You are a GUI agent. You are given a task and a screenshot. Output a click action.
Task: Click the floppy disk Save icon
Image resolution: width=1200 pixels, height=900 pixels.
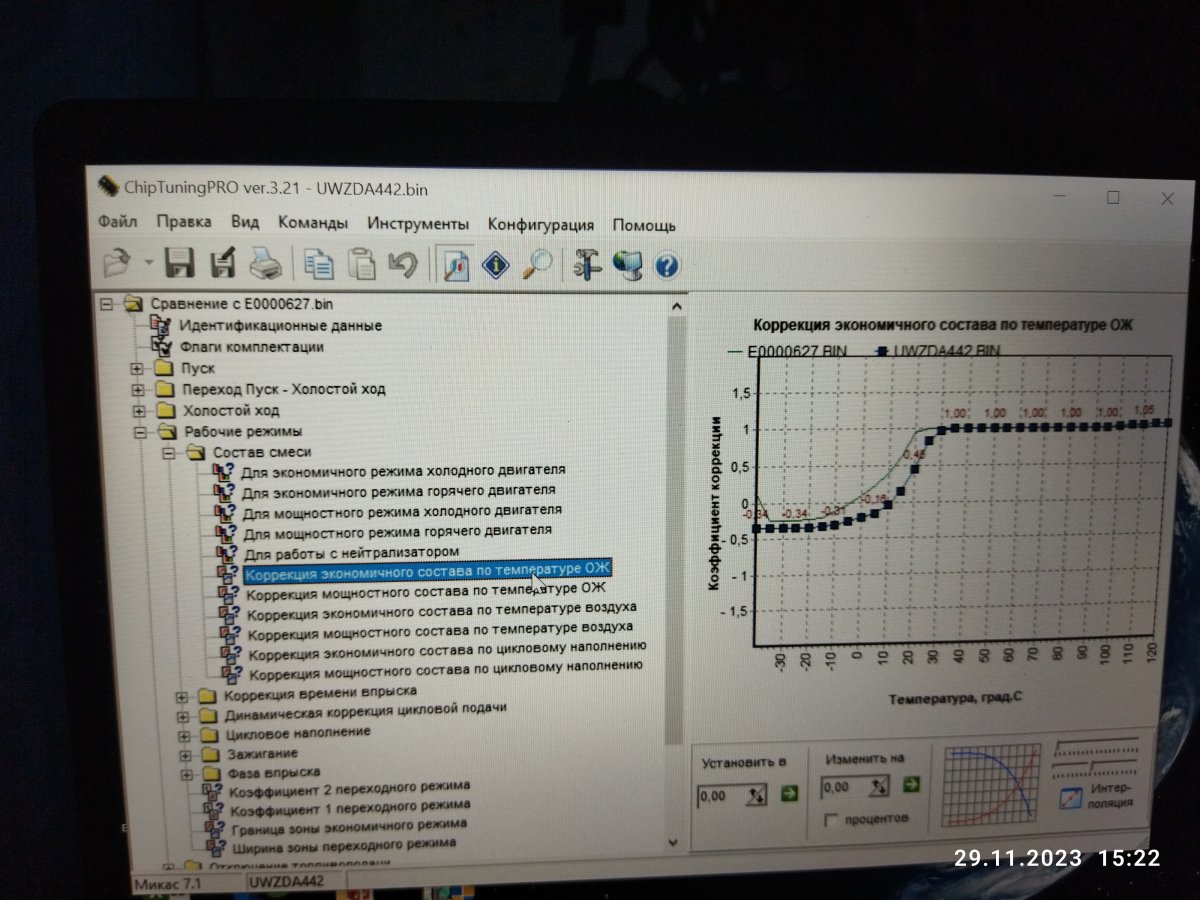[x=180, y=264]
